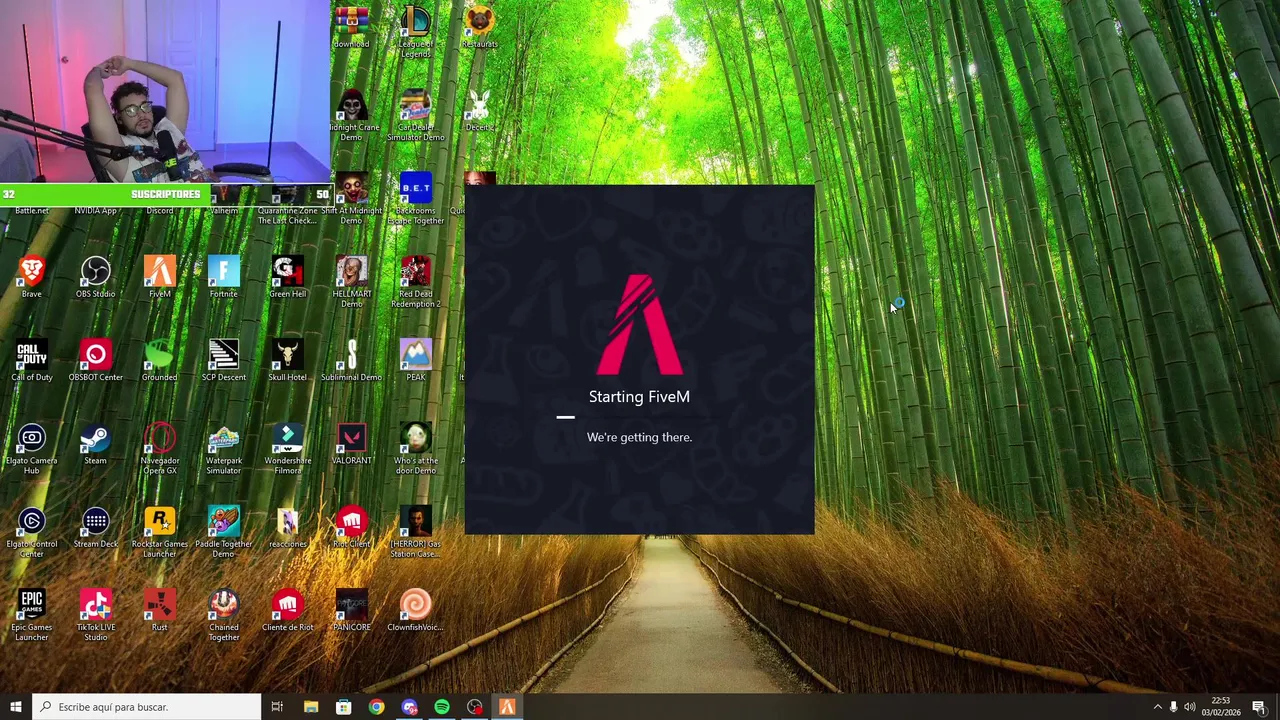Image resolution: width=1280 pixels, height=720 pixels.
Task: Select Backrooms Escape Together B.E.T icon
Action: [415, 198]
